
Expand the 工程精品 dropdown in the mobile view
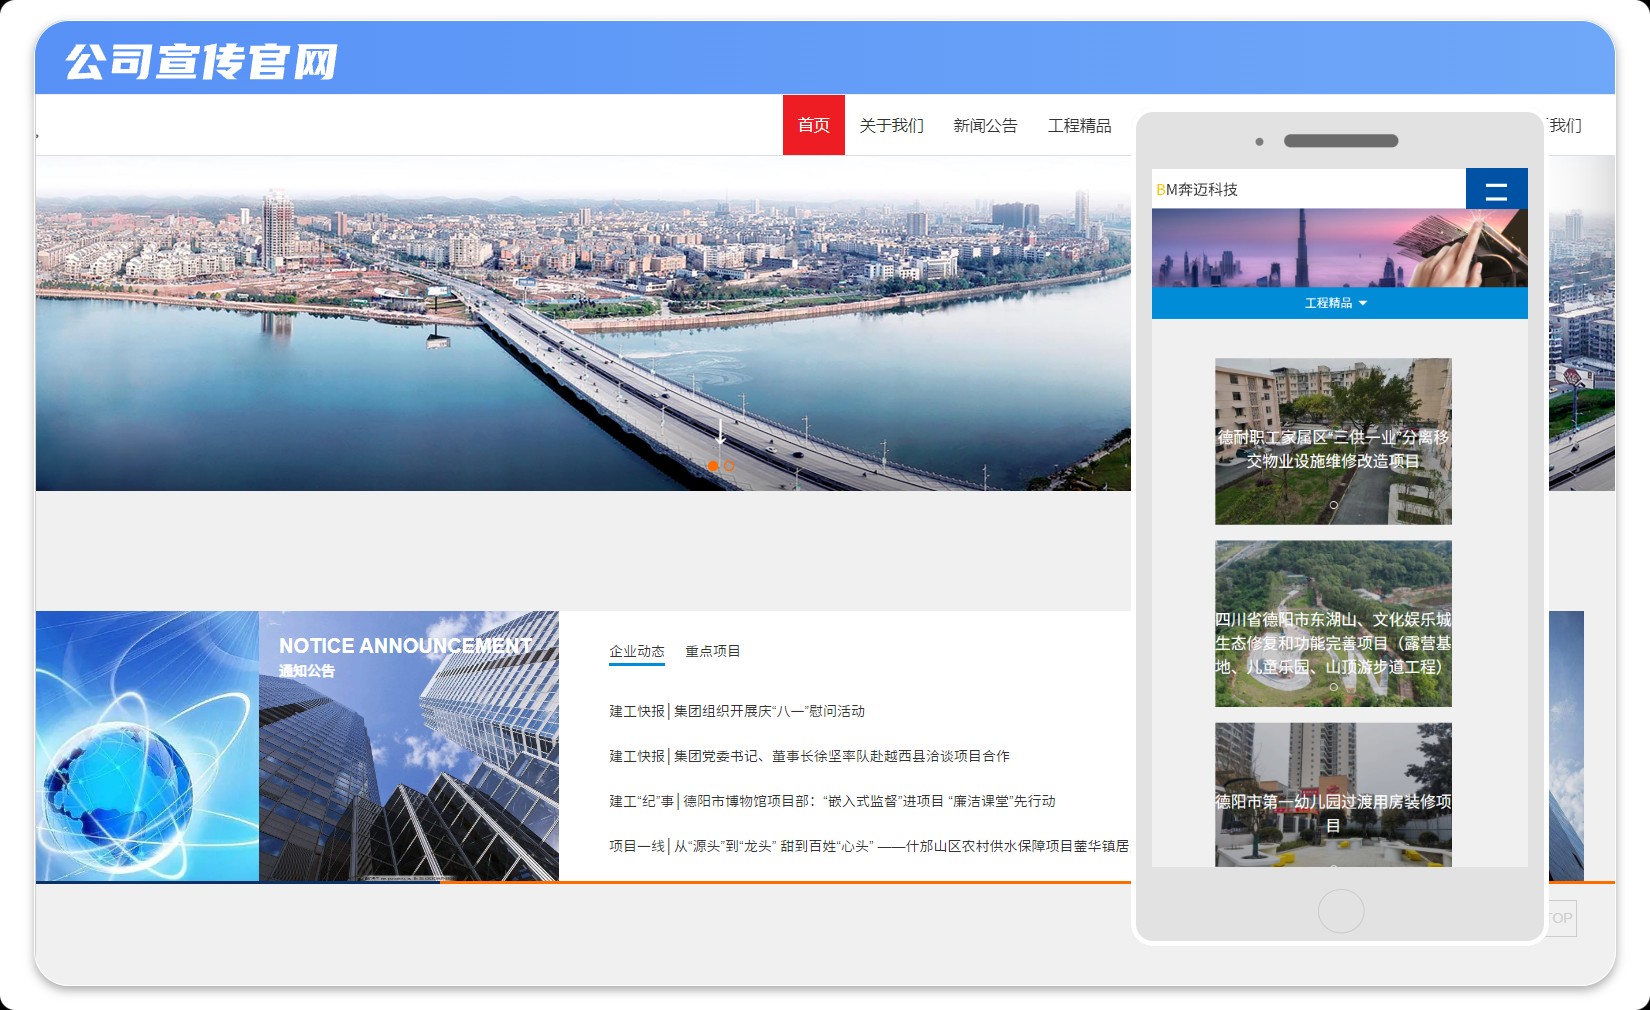point(1336,303)
